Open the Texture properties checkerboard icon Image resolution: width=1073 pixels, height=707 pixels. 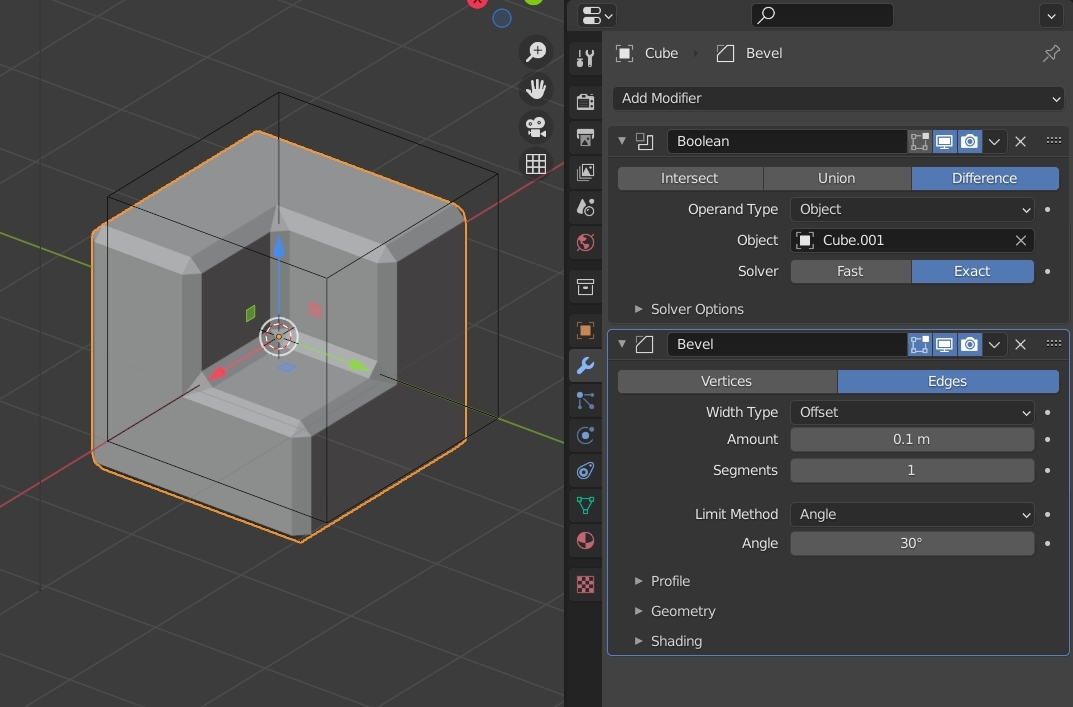(586, 585)
